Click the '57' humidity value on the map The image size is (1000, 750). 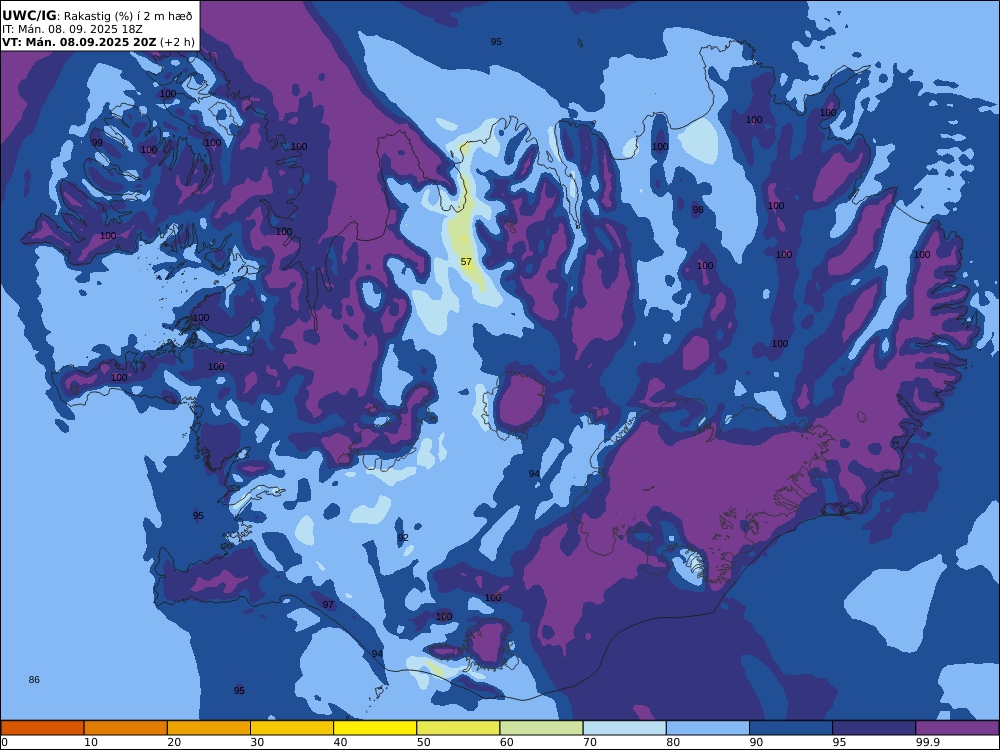(466, 262)
